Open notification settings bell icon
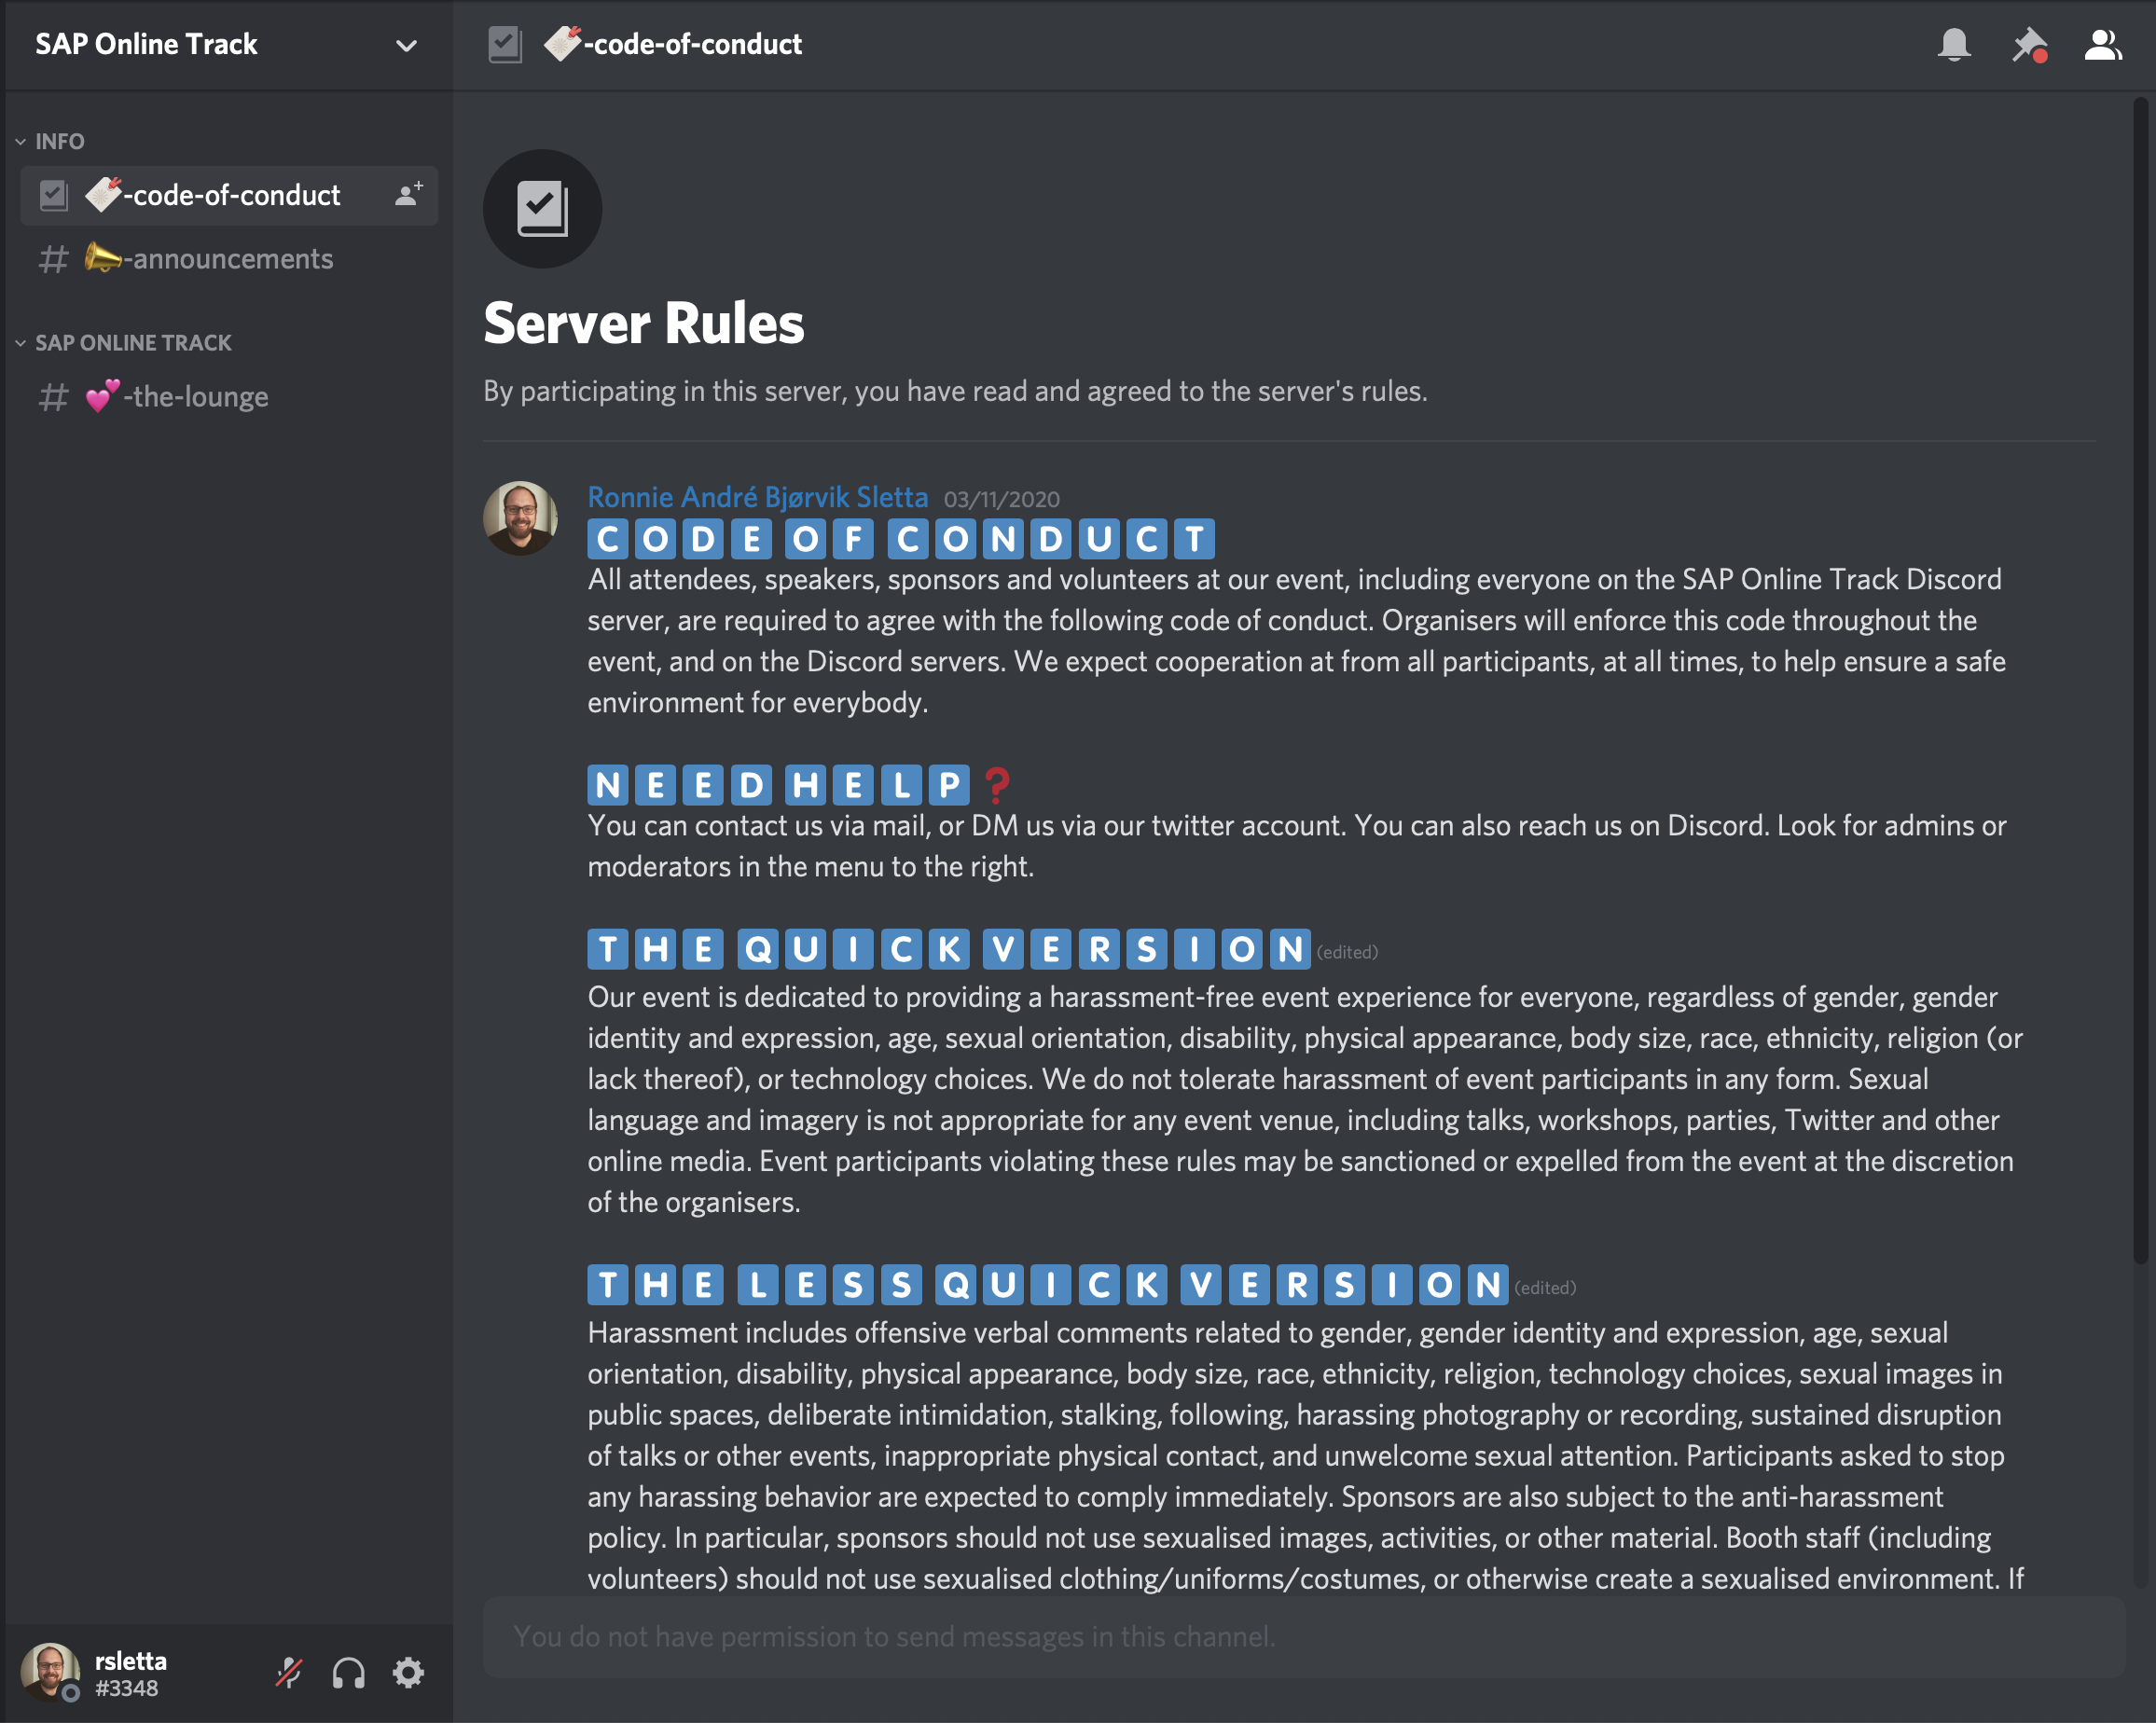Image resolution: width=2156 pixels, height=1723 pixels. (1953, 45)
